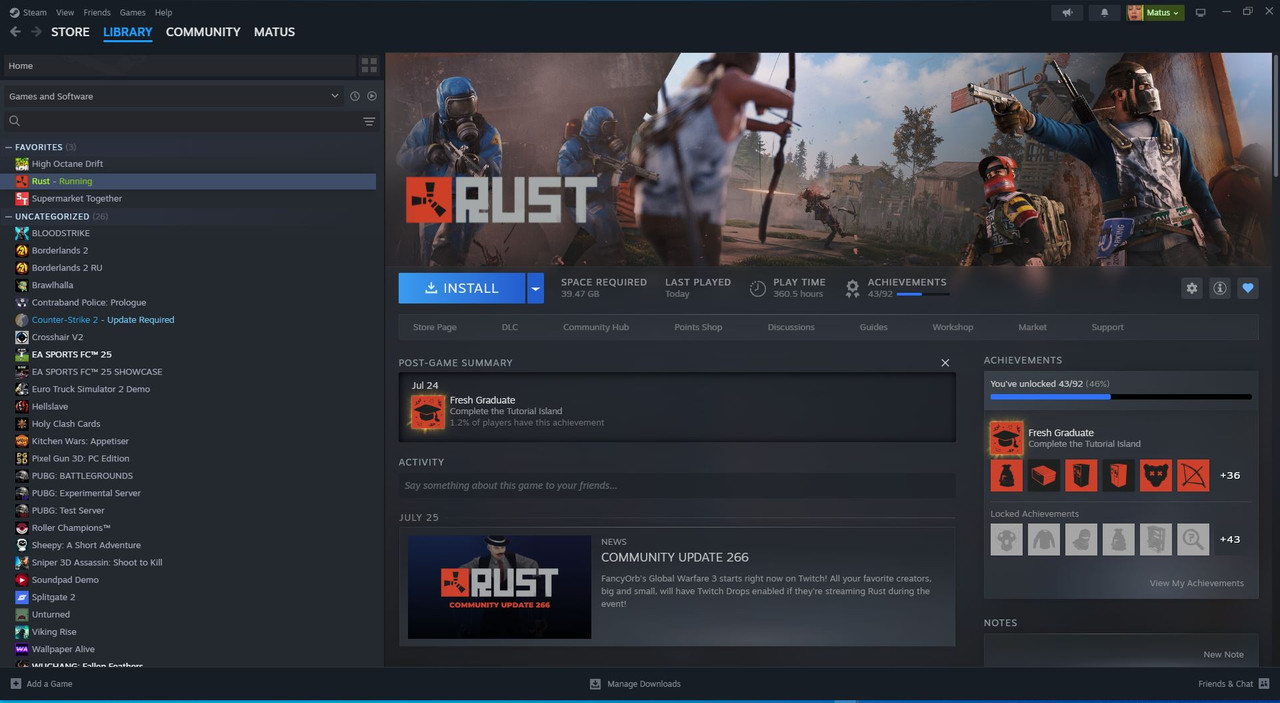Image resolution: width=1280 pixels, height=703 pixels.
Task: Click the bear unlocked achievement icon
Action: click(1156, 476)
